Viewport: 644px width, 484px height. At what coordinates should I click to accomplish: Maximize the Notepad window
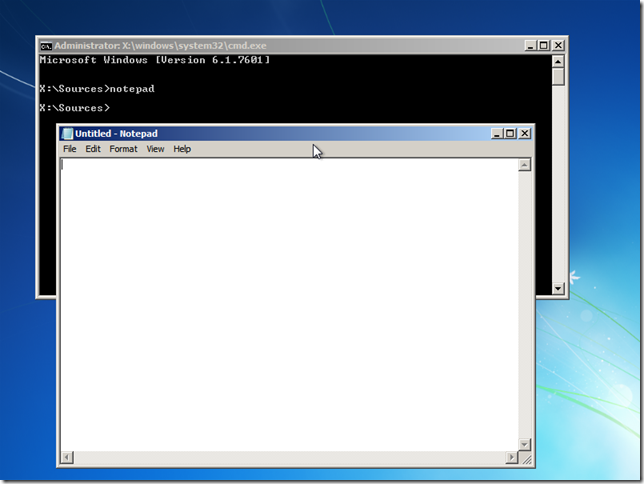pyautogui.click(x=510, y=134)
